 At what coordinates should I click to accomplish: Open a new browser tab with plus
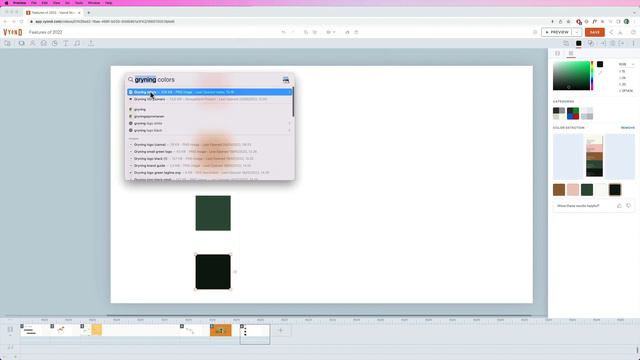(88, 13)
